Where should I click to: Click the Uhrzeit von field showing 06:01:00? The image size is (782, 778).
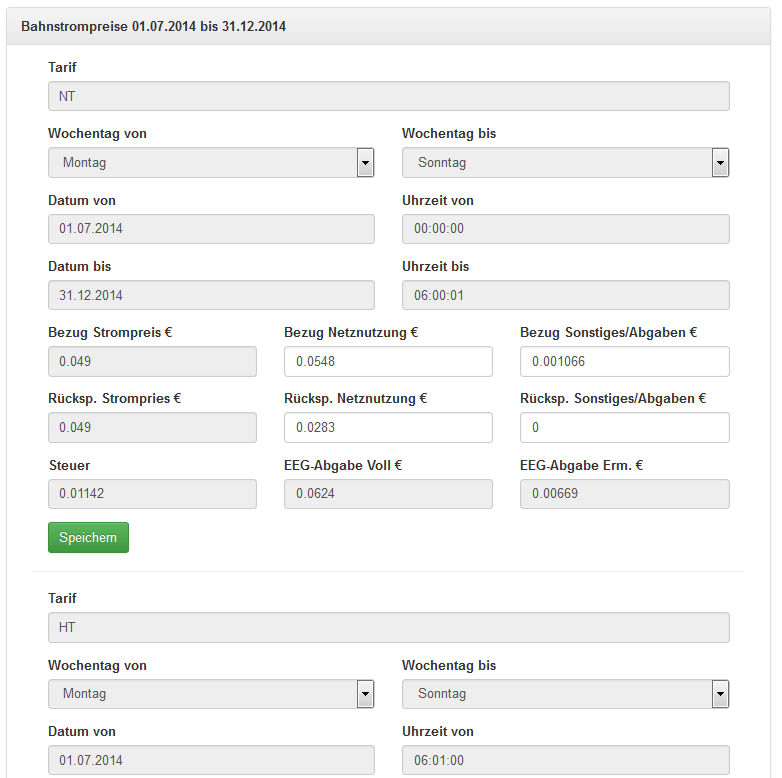tap(566, 760)
